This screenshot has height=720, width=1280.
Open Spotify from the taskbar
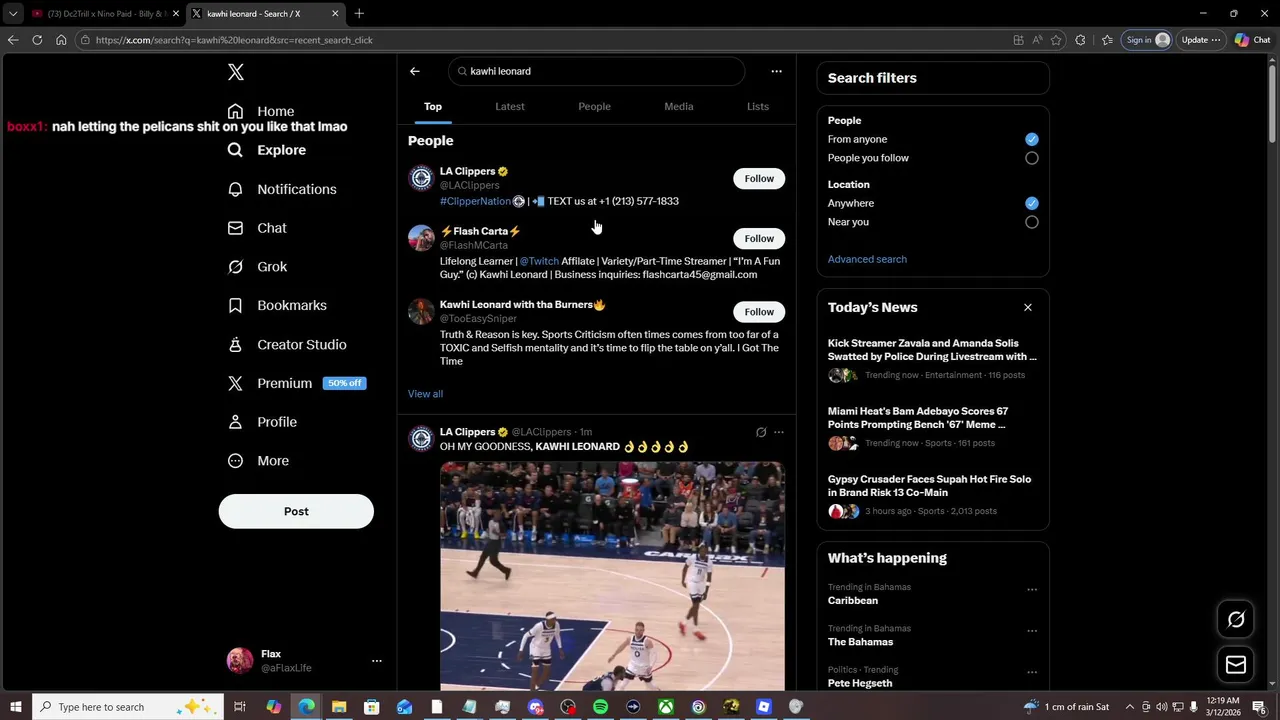(x=600, y=707)
